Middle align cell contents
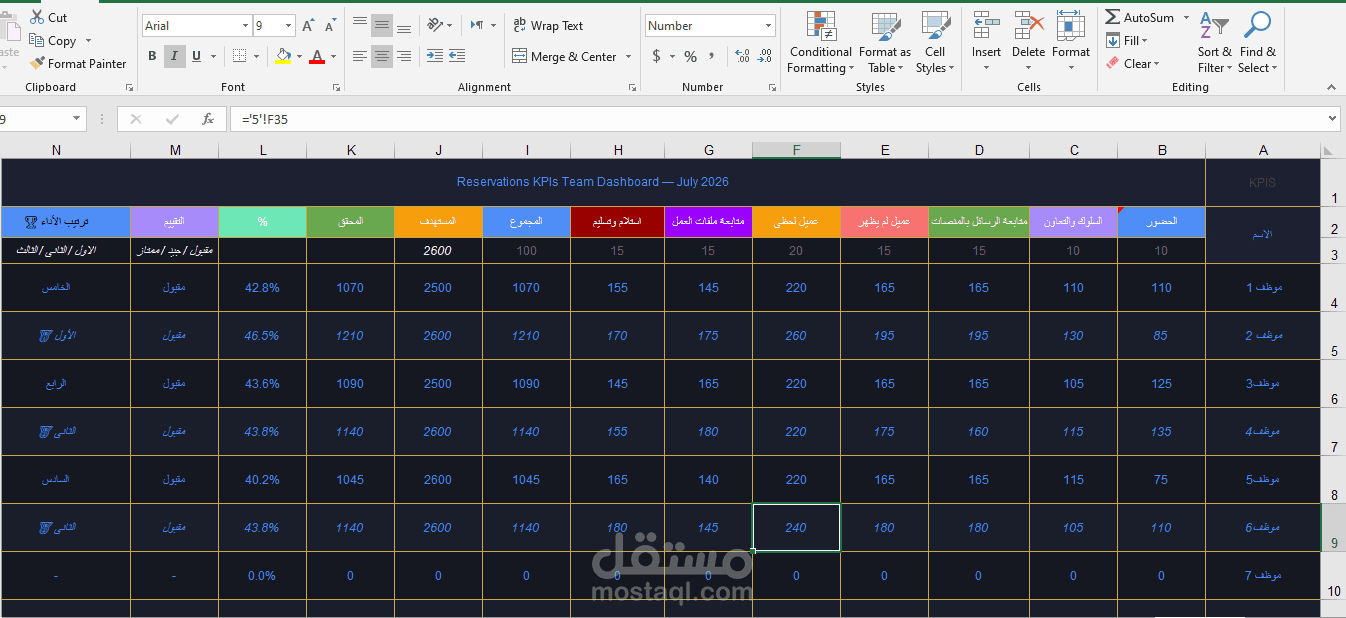 click(x=381, y=25)
